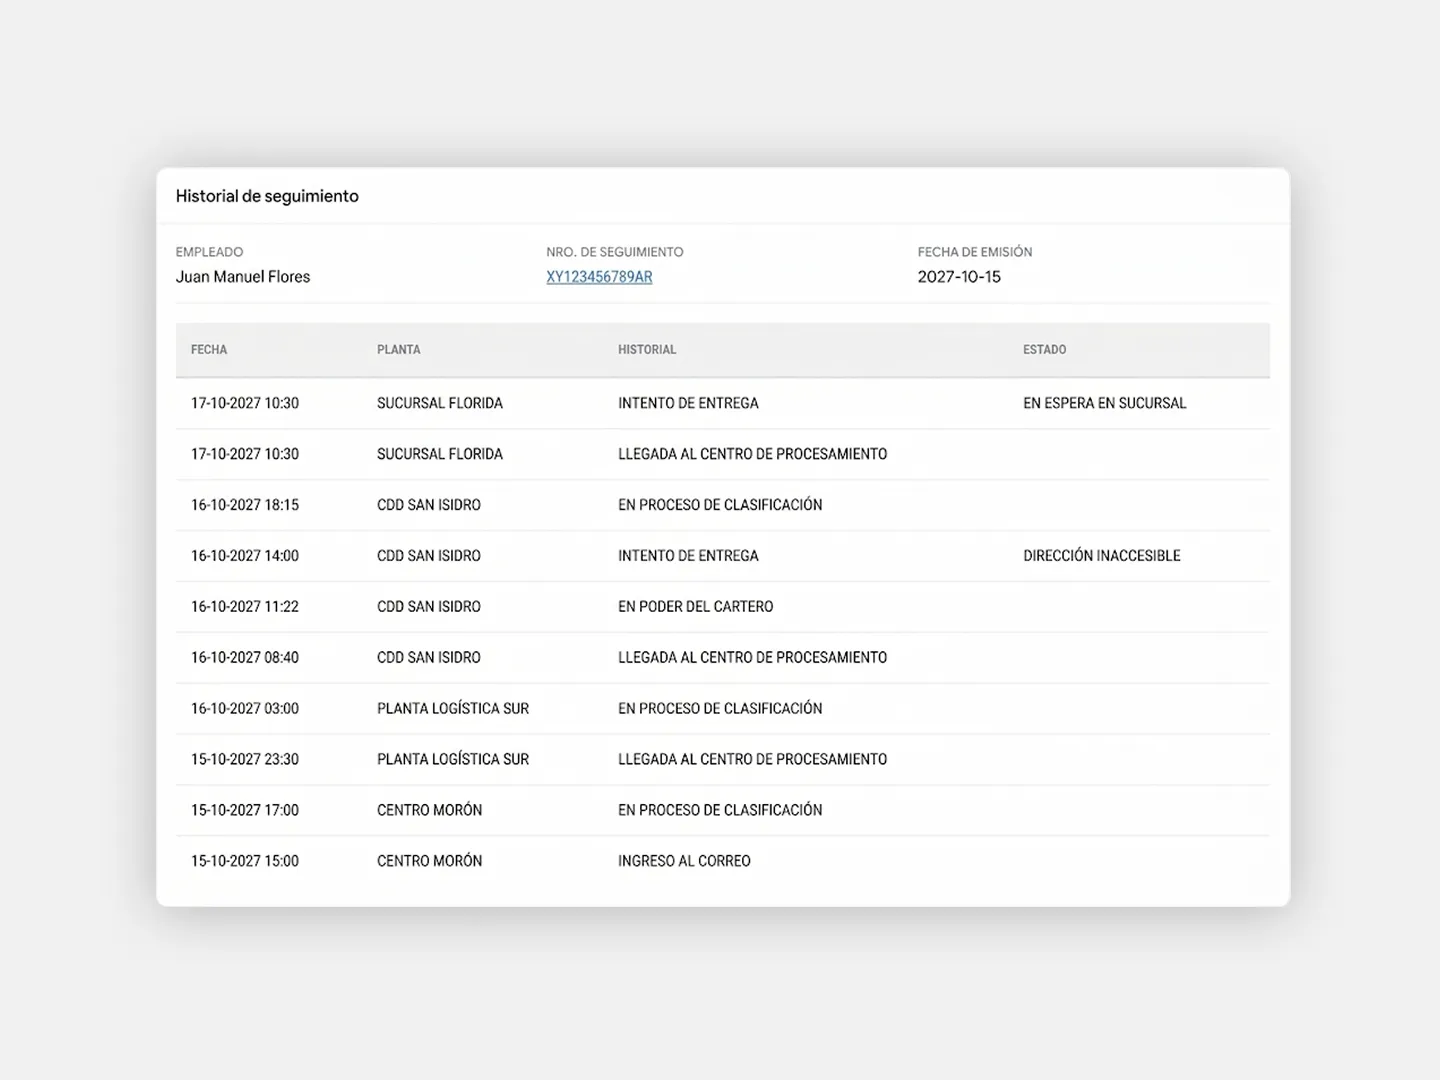Click 'EN PROCESO DE CLASIFICACIÓN' in the 03:00 row
Image resolution: width=1440 pixels, height=1080 pixels.
[x=720, y=709]
